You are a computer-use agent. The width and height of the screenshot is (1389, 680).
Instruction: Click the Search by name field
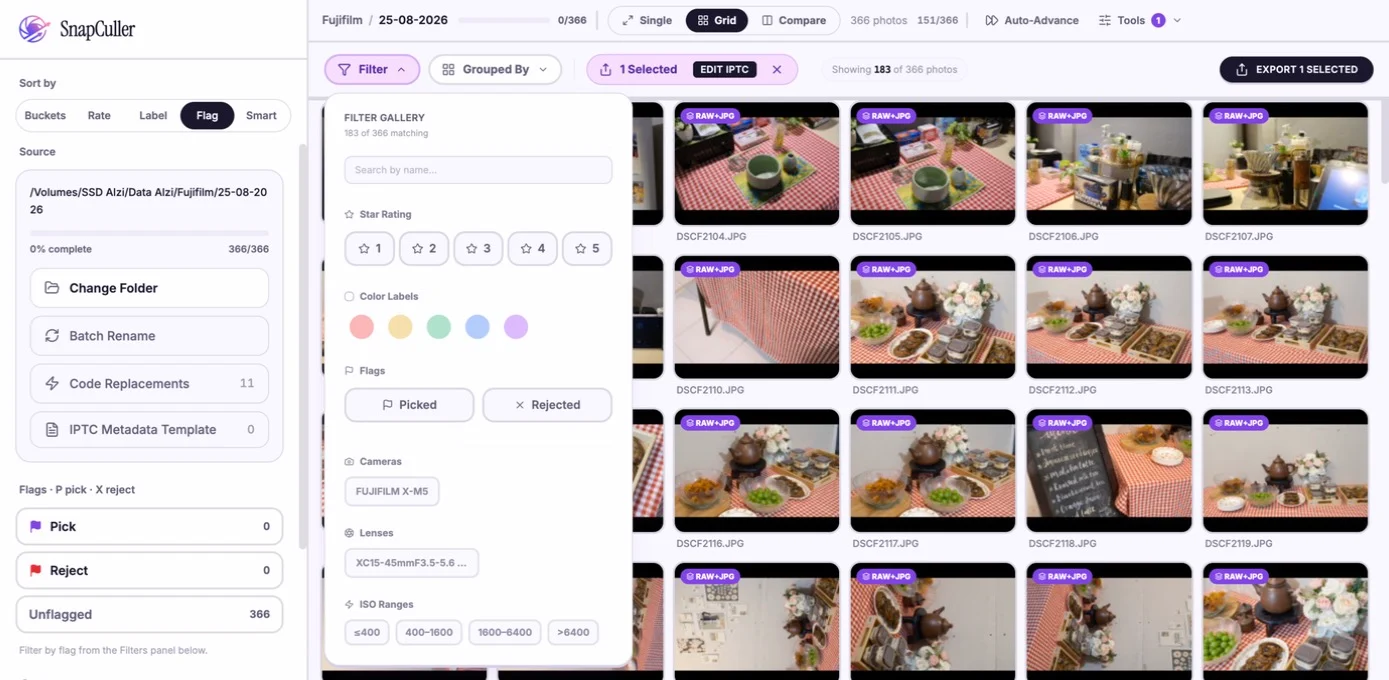coord(478,170)
